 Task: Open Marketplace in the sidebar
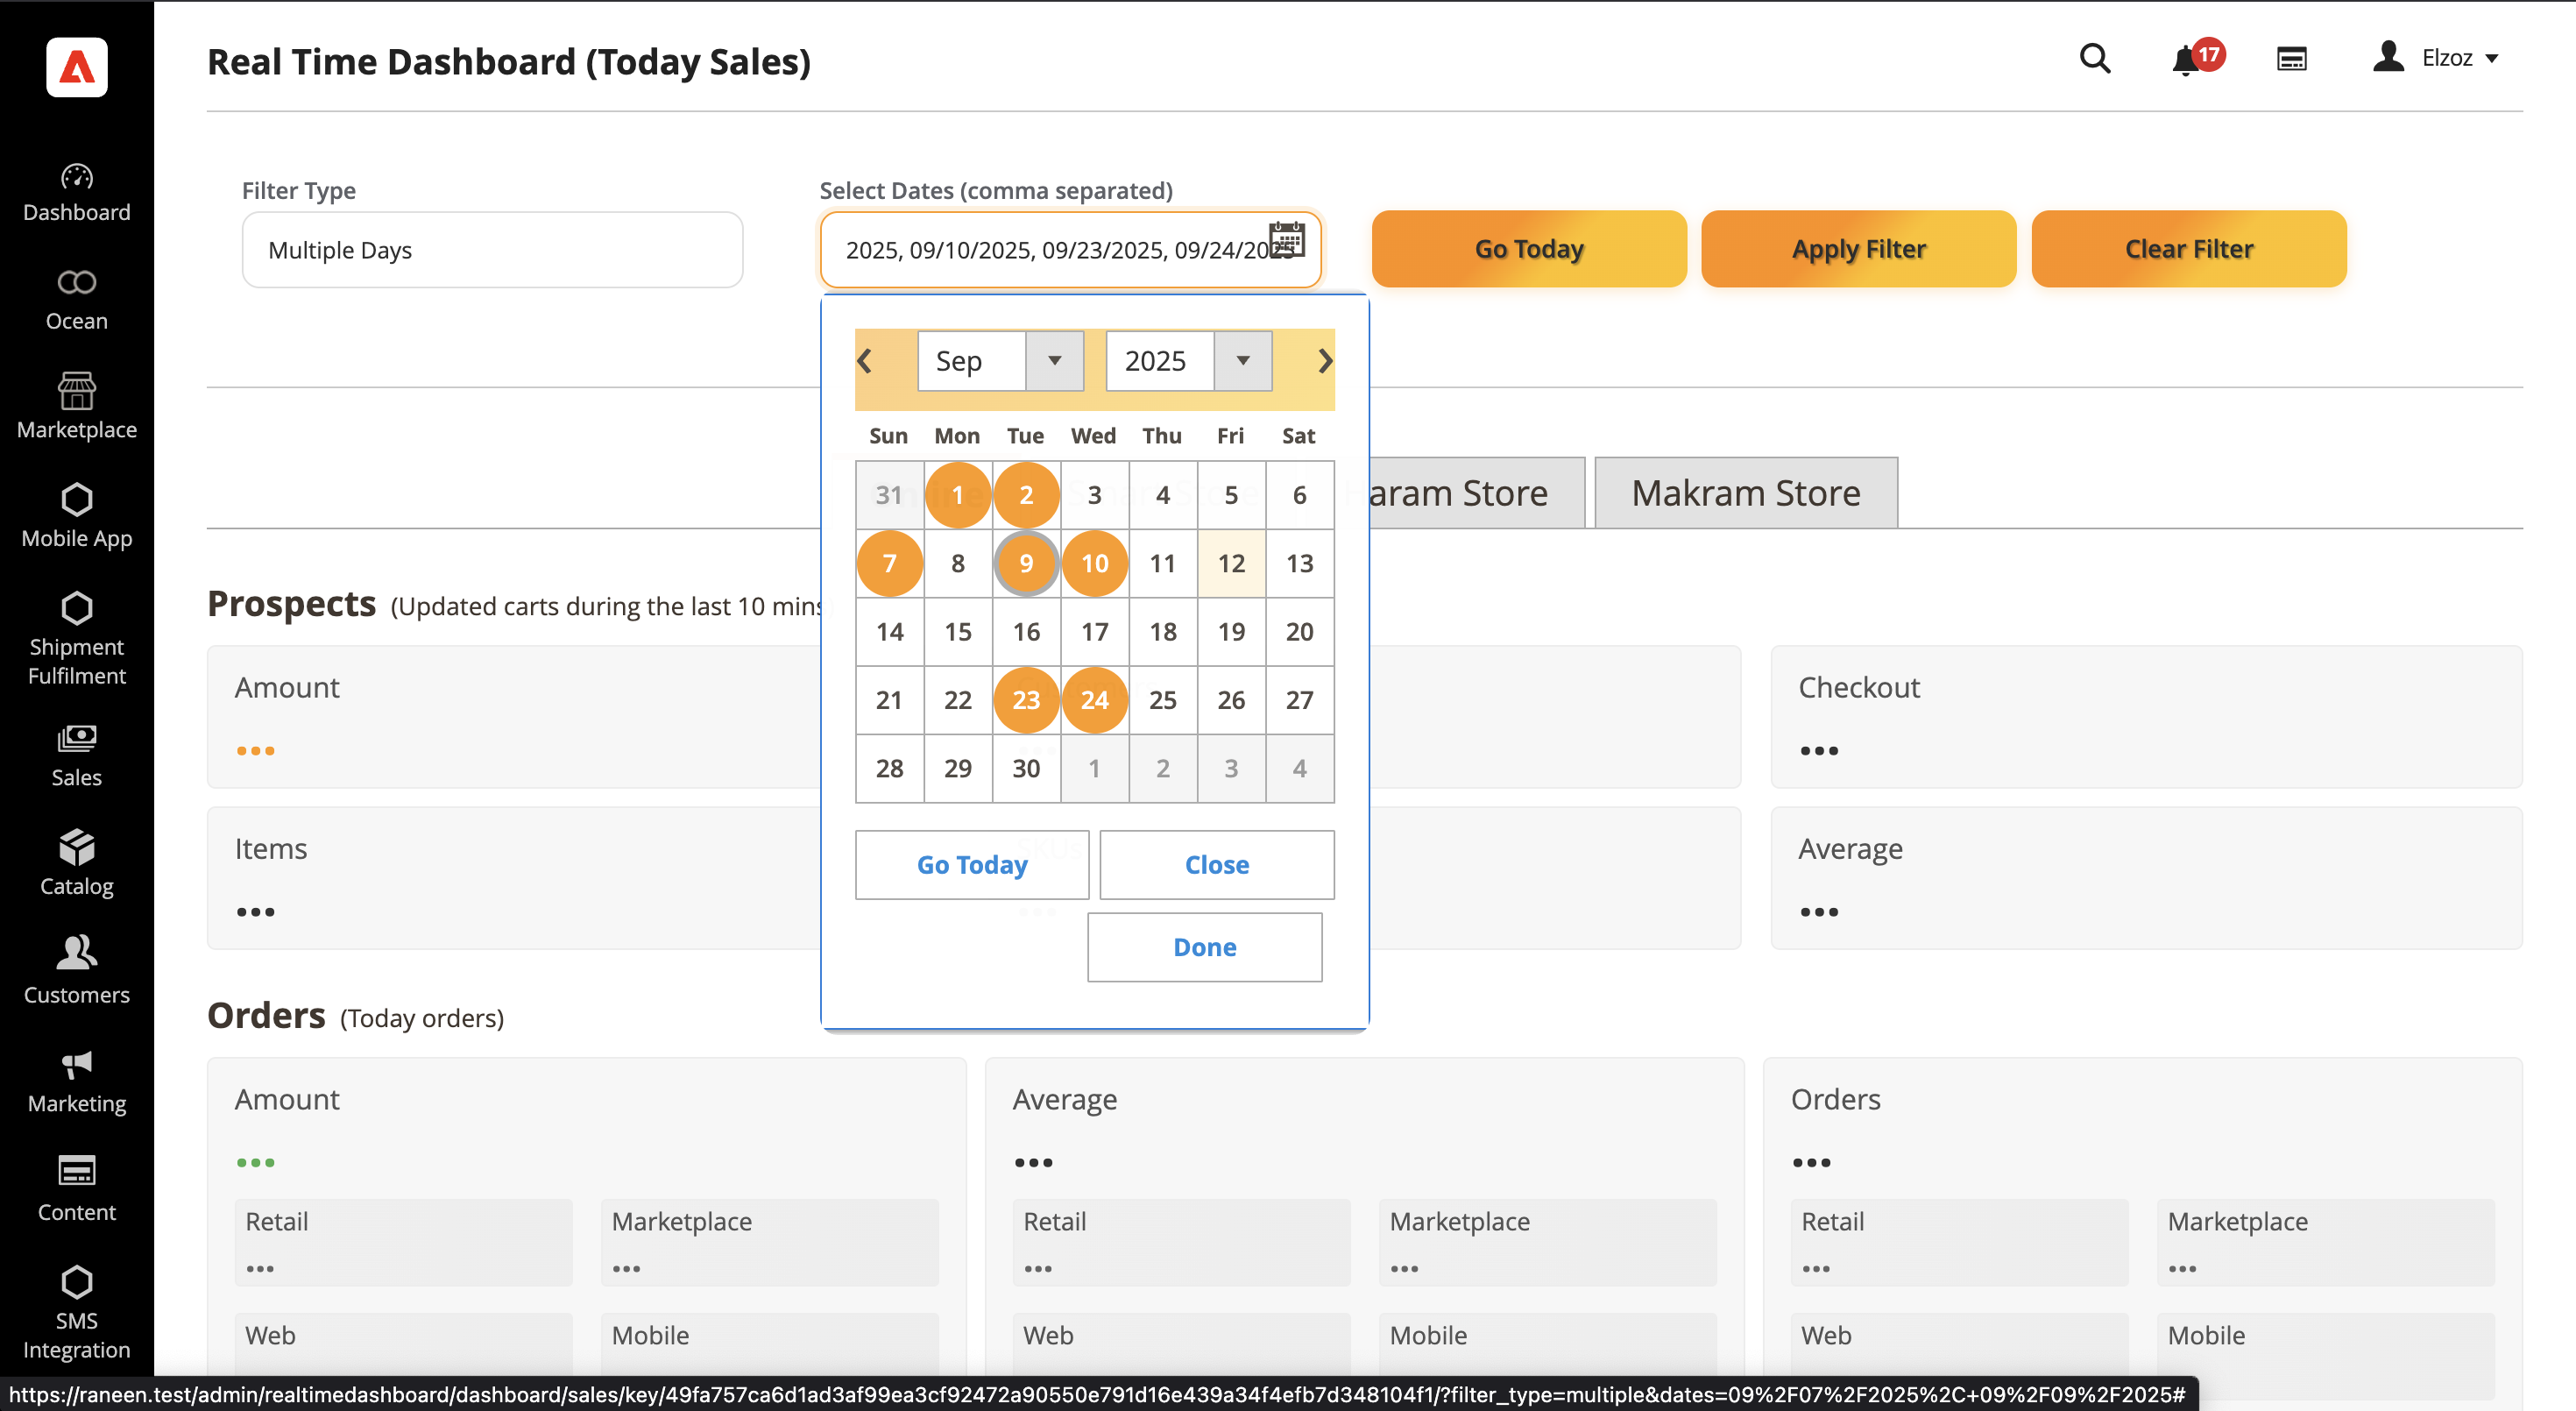point(76,407)
